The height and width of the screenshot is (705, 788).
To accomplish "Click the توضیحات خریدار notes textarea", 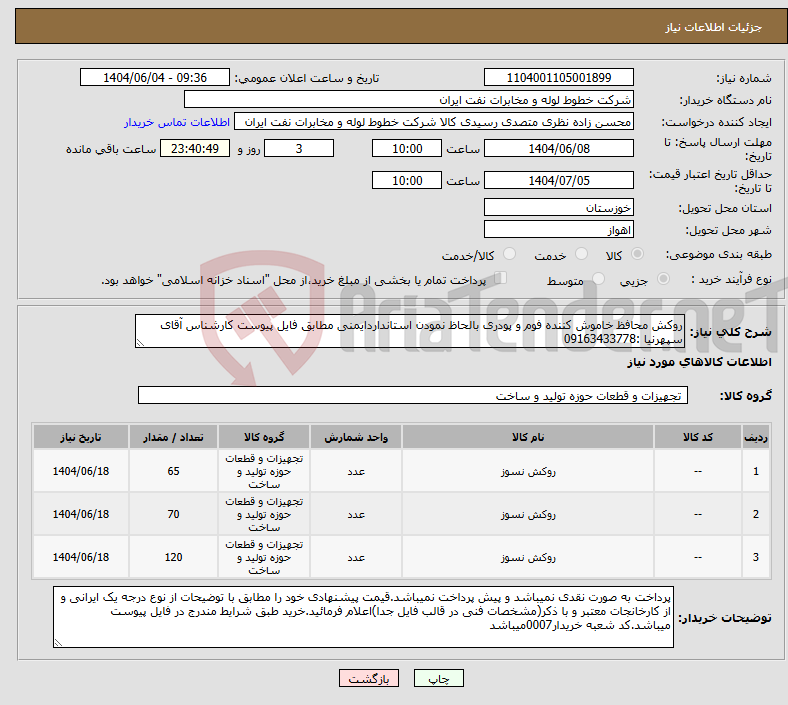I will [x=363, y=617].
